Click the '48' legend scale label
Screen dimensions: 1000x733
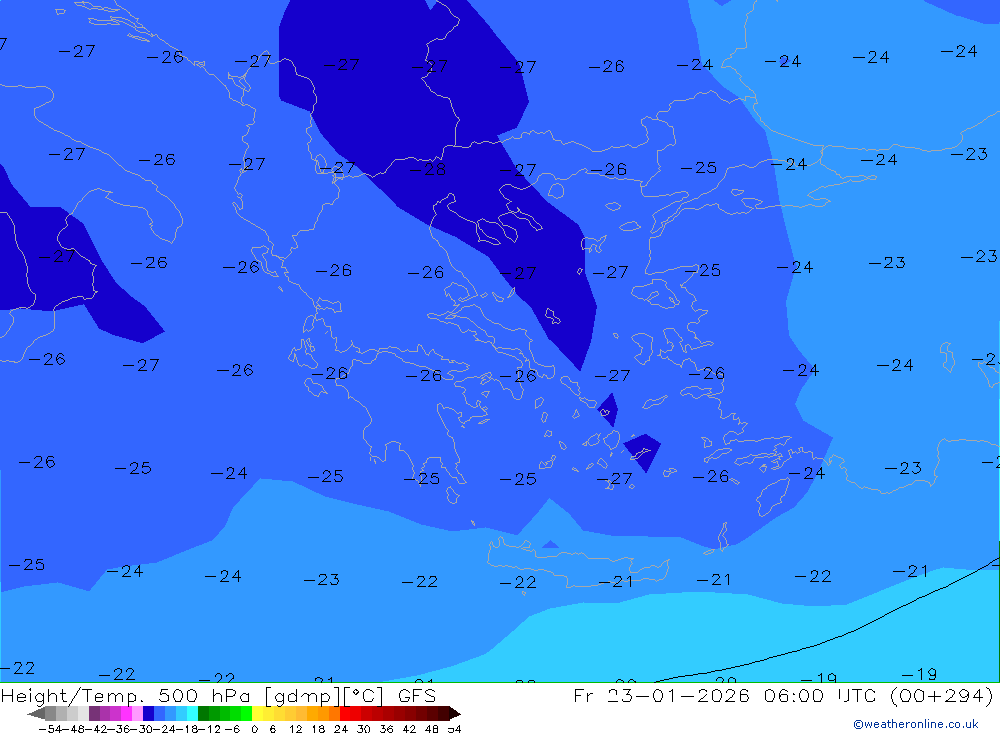[x=432, y=729]
